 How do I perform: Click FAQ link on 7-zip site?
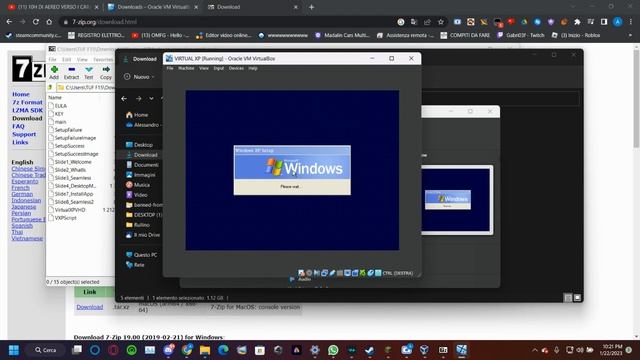pos(18,126)
